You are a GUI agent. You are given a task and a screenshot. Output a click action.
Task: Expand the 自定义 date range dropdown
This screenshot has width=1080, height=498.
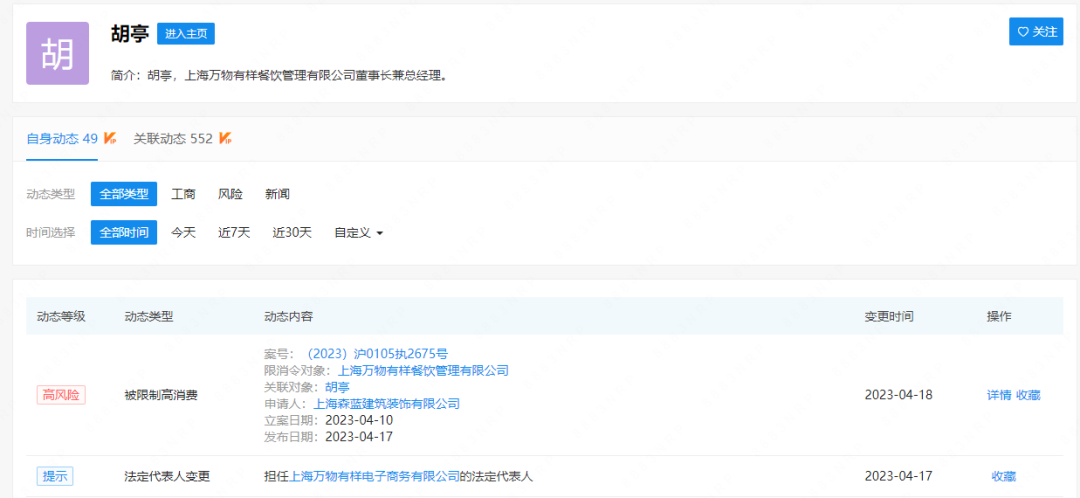pyautogui.click(x=359, y=233)
